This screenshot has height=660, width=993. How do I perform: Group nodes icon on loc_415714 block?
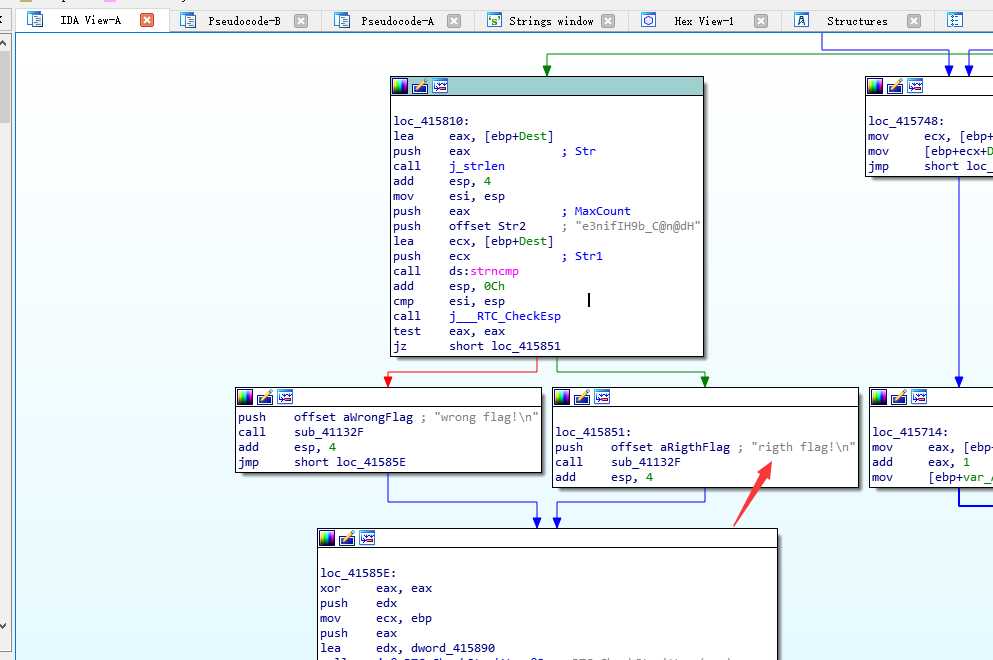point(920,397)
